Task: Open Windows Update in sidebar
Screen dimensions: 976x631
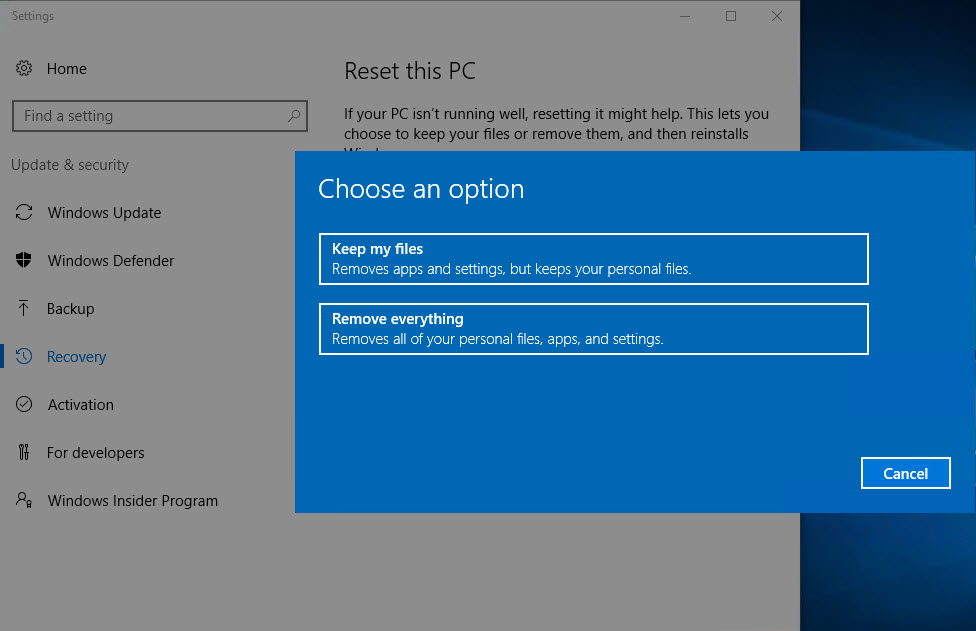Action: [x=104, y=213]
